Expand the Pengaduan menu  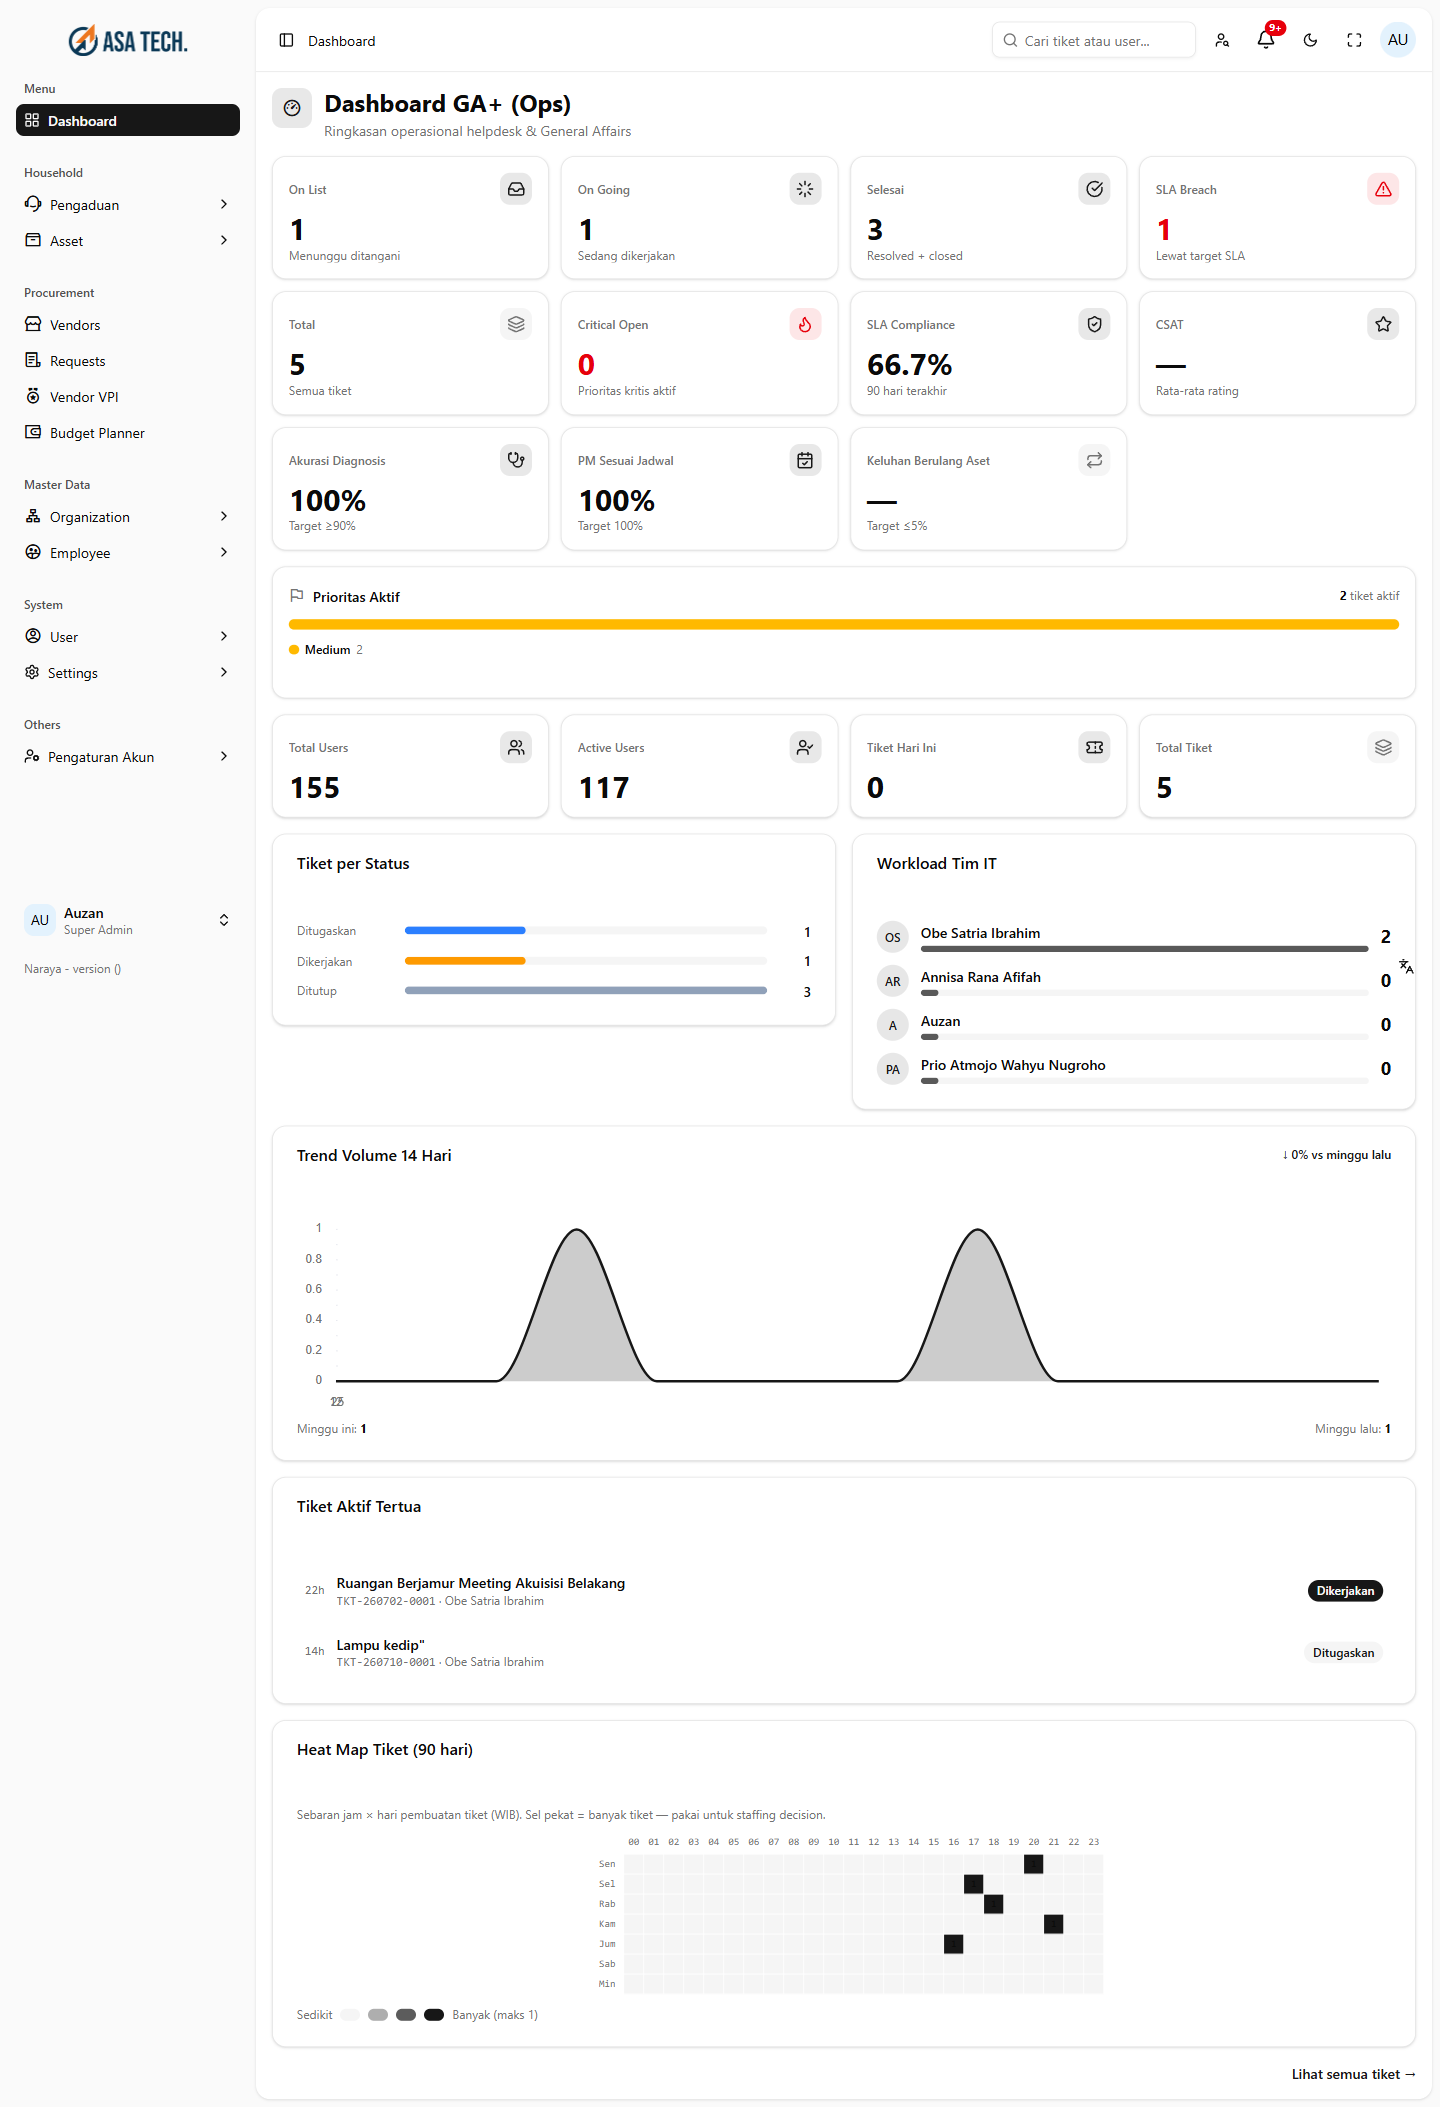(x=128, y=205)
